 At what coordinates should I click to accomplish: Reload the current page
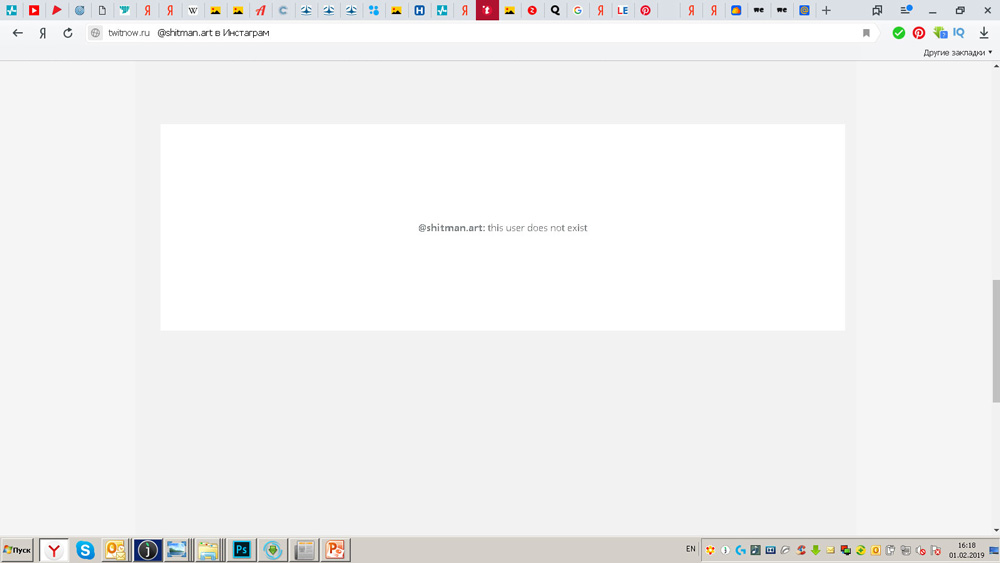(x=68, y=33)
